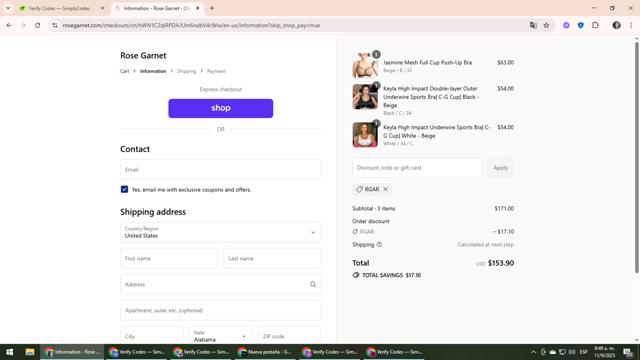Open the taskbar clock and date
The width and height of the screenshot is (640, 360).
pos(604,352)
